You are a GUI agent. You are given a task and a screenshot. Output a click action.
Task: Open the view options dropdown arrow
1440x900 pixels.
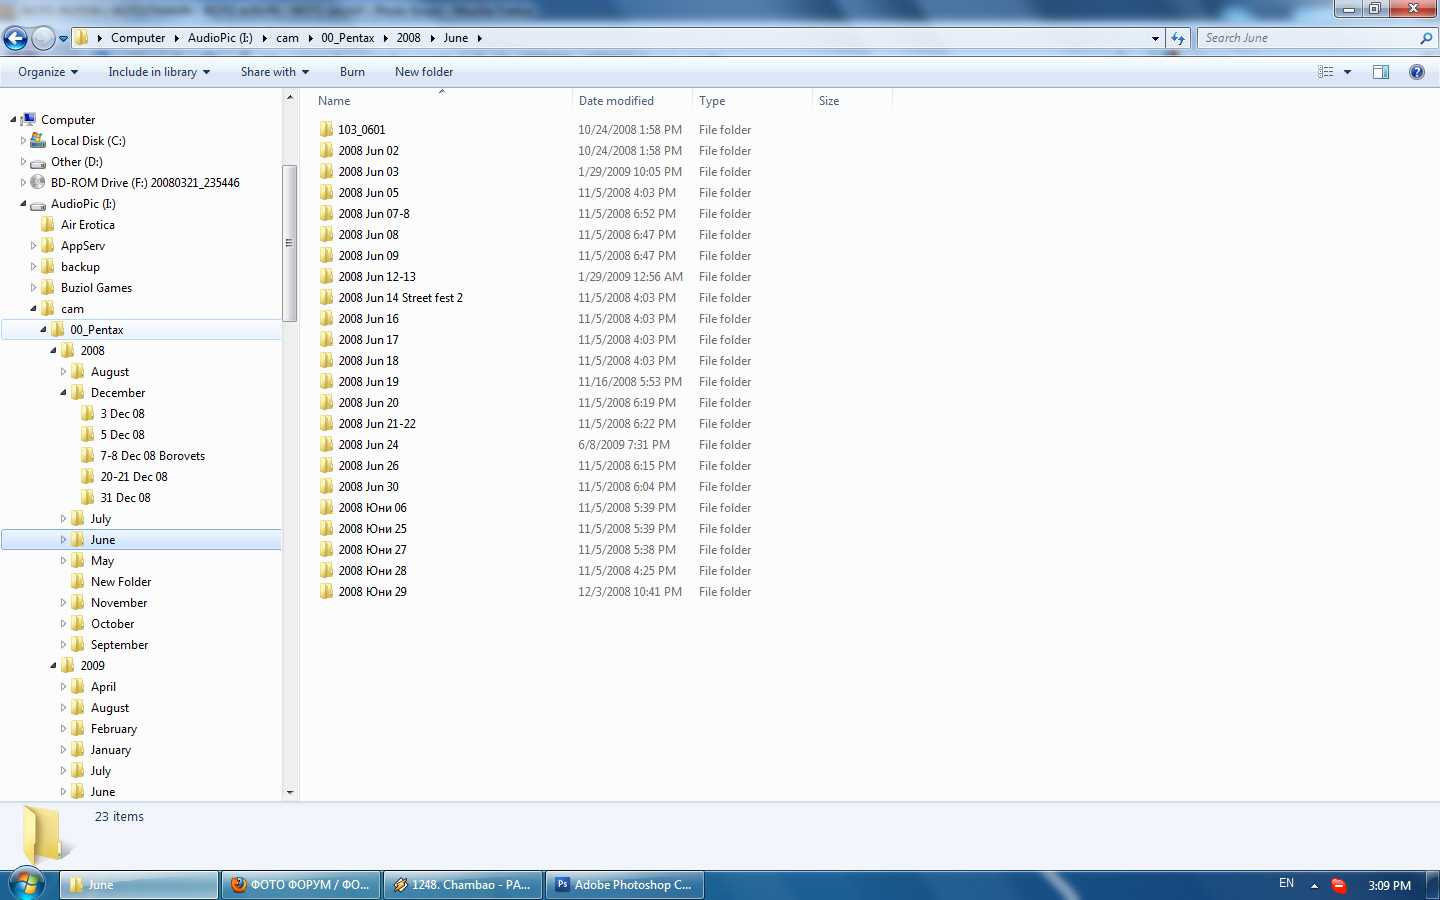1347,72
